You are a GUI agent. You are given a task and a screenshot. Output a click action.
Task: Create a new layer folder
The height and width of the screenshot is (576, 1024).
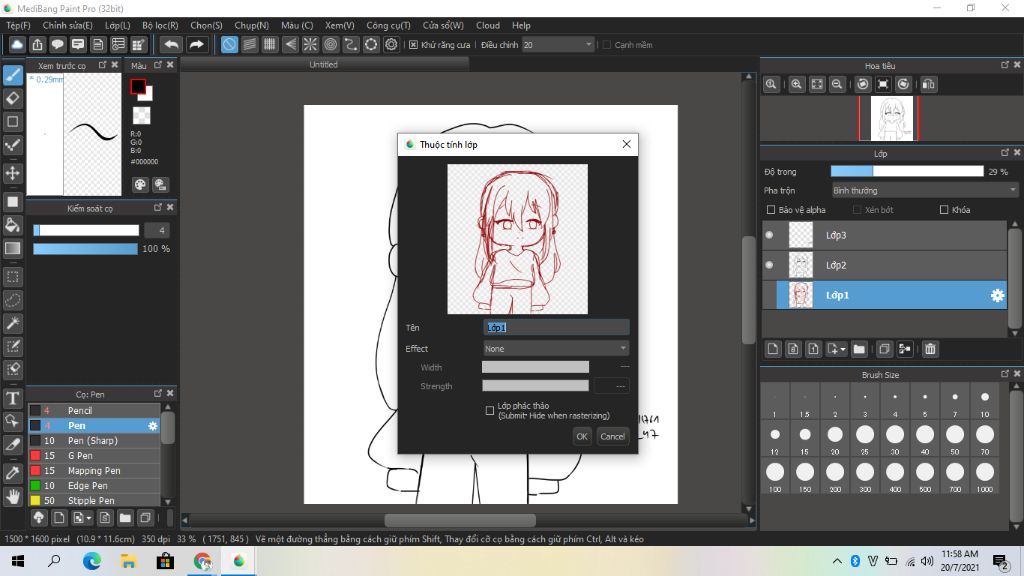click(x=859, y=349)
